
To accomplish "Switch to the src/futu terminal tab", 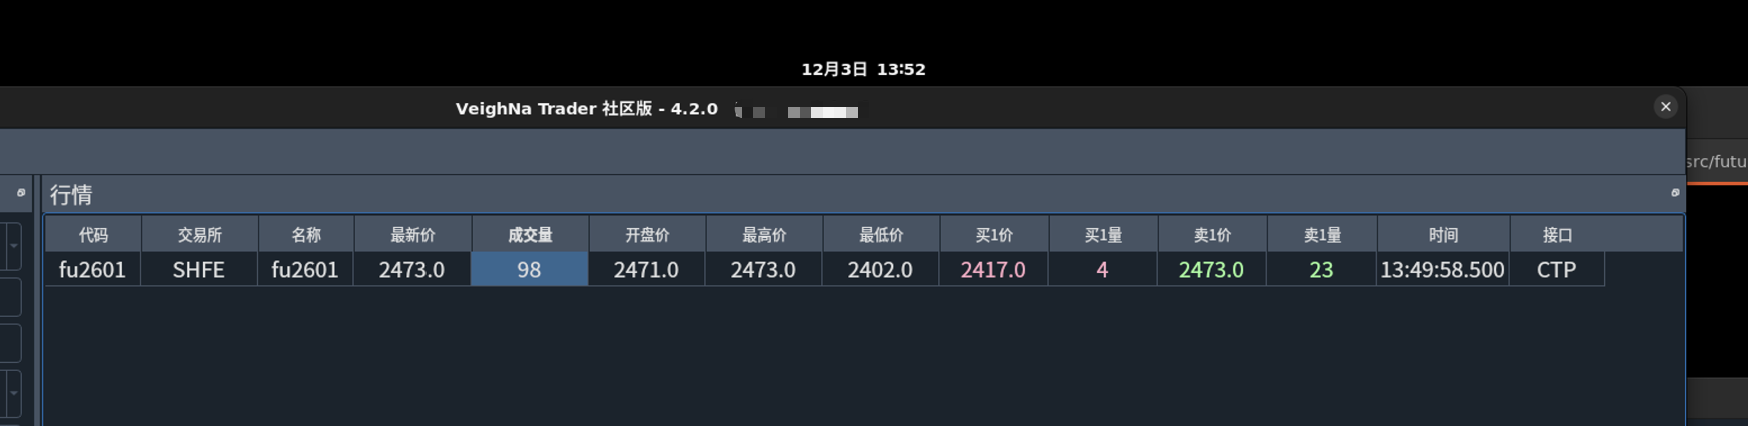I will point(1716,162).
